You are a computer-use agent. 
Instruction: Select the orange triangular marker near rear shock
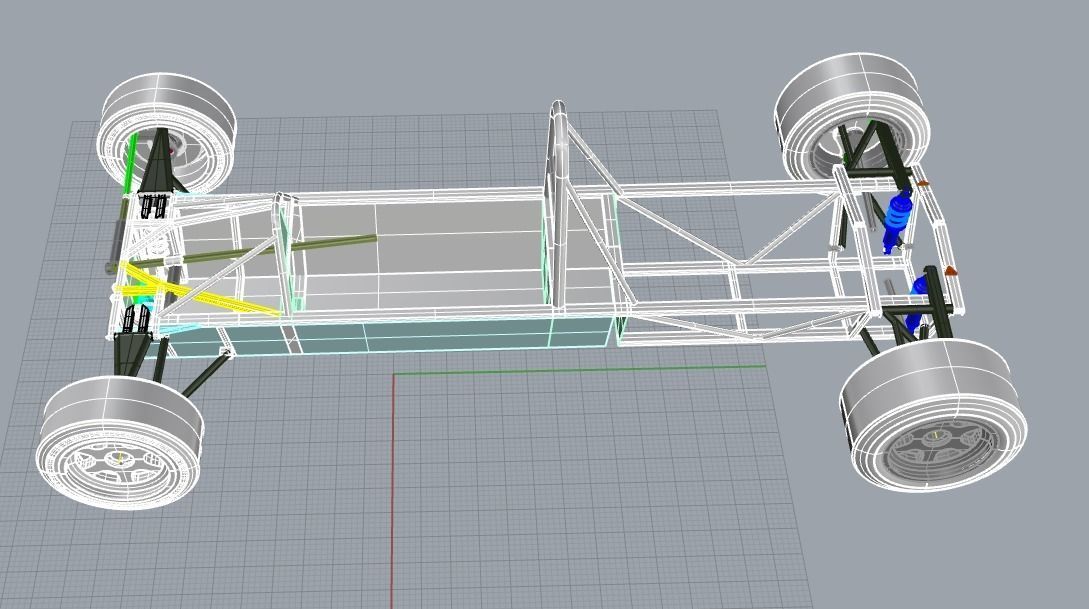(949, 270)
